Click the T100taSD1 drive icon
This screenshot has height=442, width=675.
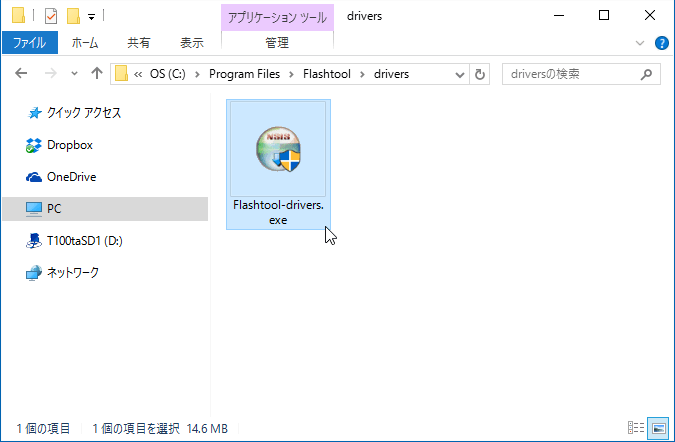pyautogui.click(x=34, y=241)
